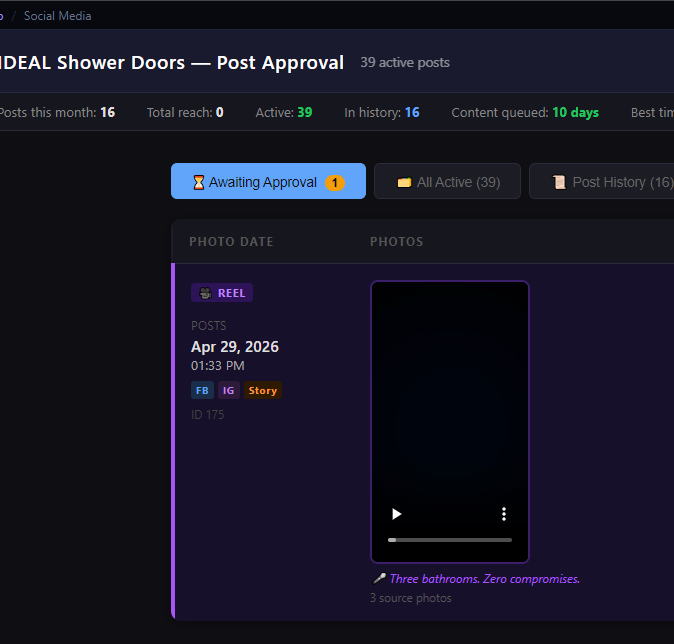674x644 pixels.
Task: Click the '01:33 PM' post time
Action: tap(218, 366)
